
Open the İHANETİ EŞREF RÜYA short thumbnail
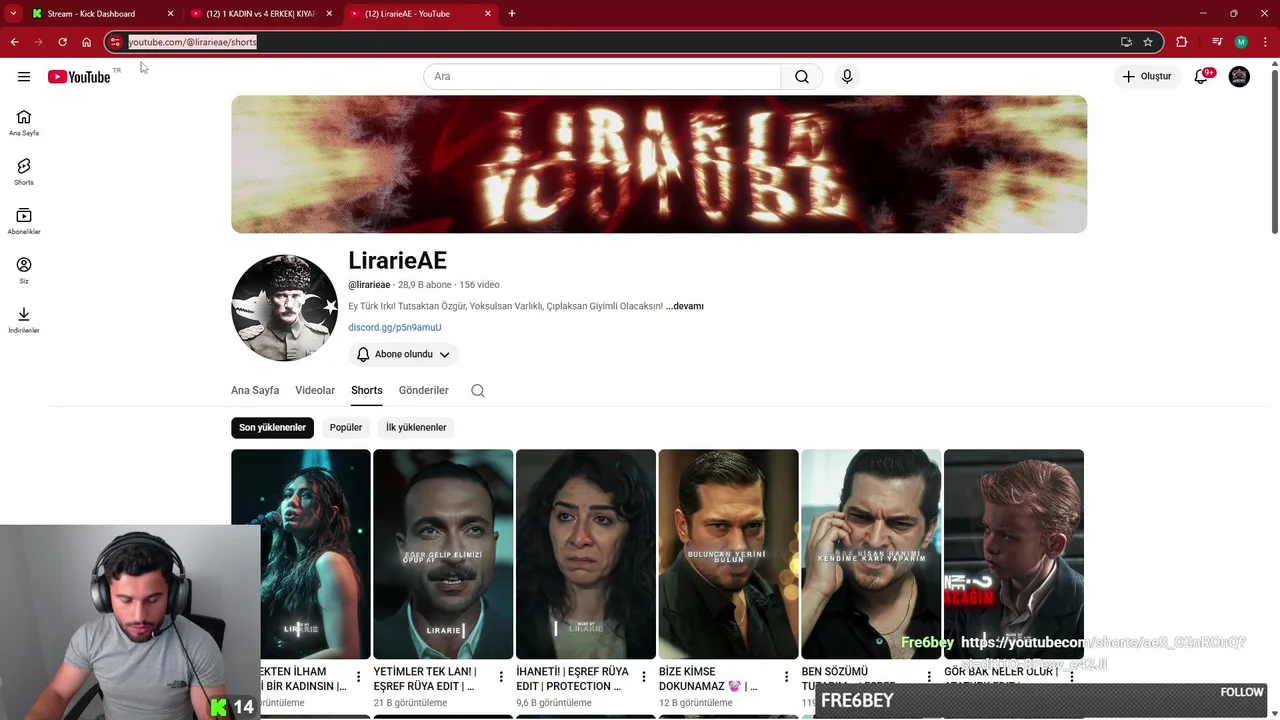(x=586, y=554)
